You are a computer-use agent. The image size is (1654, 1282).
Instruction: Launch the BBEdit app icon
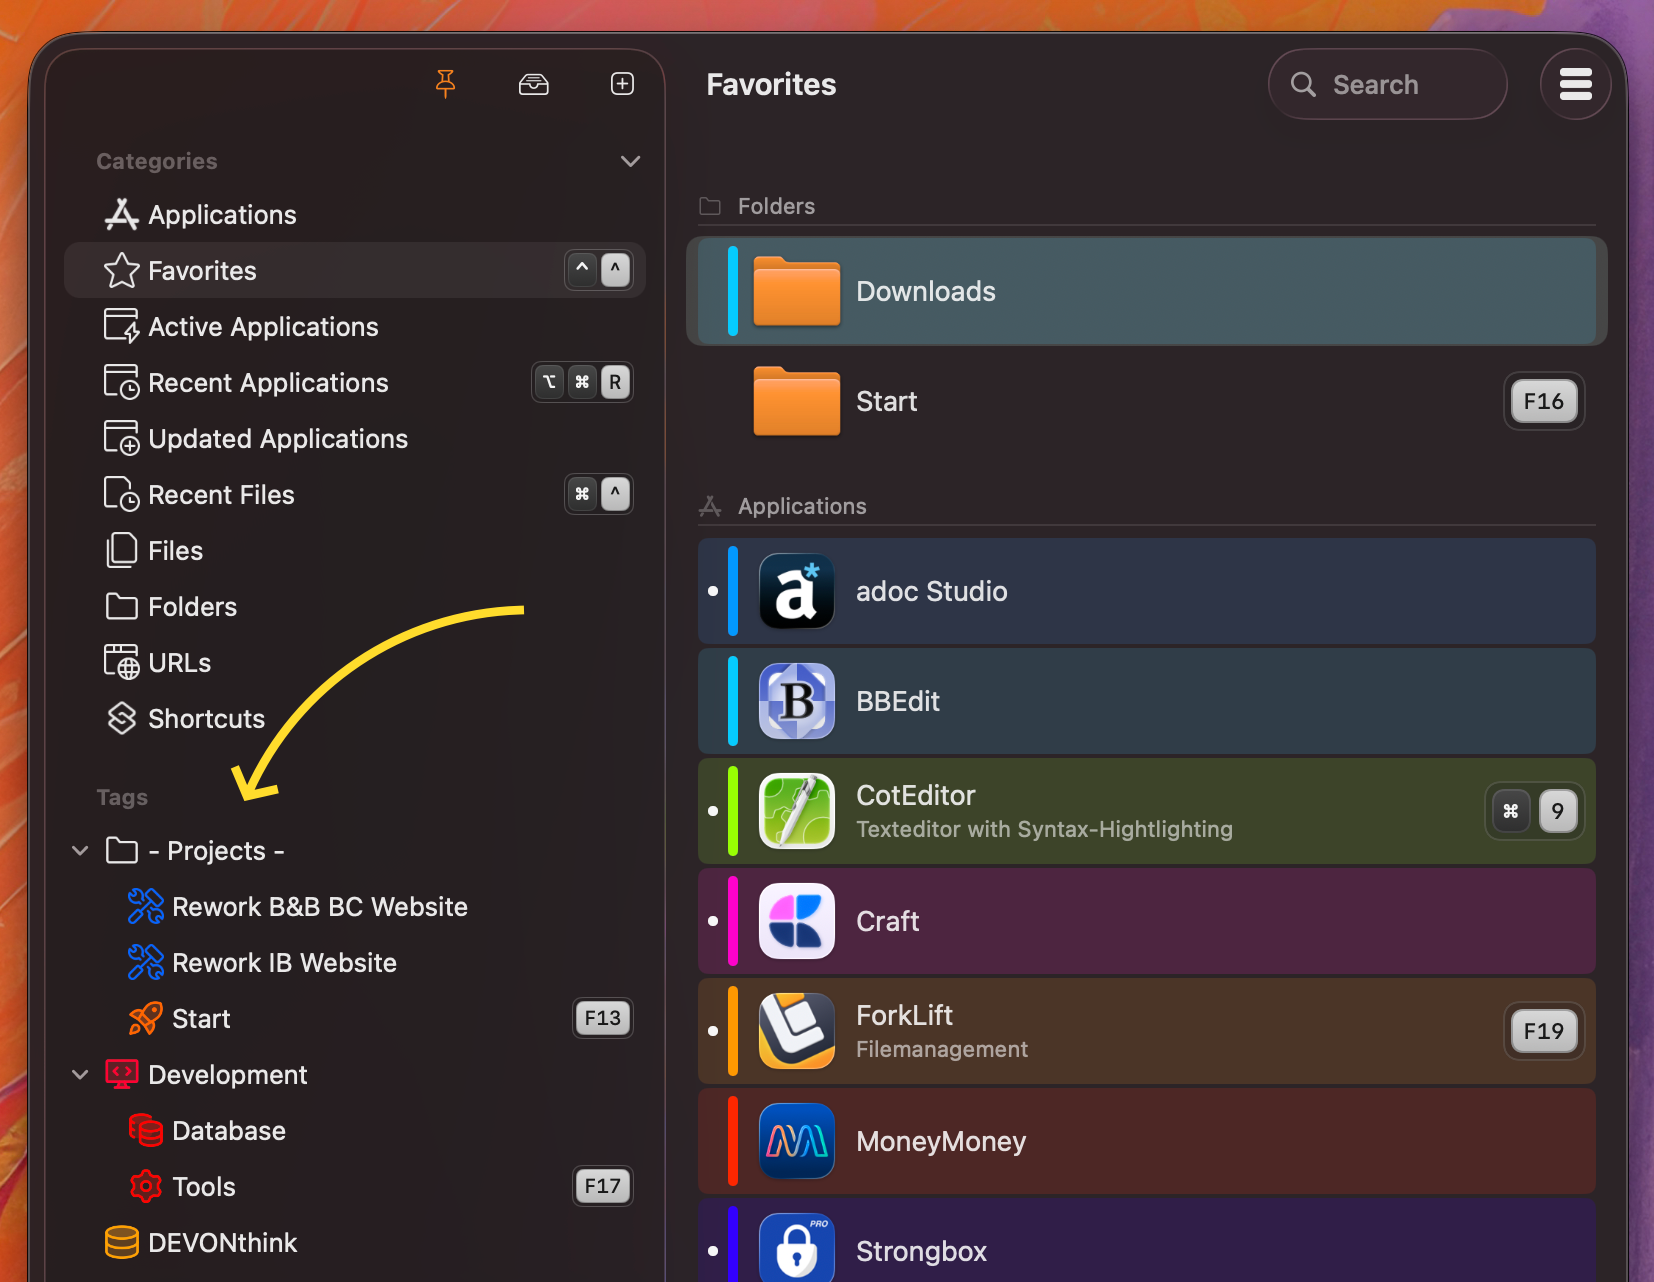point(796,701)
